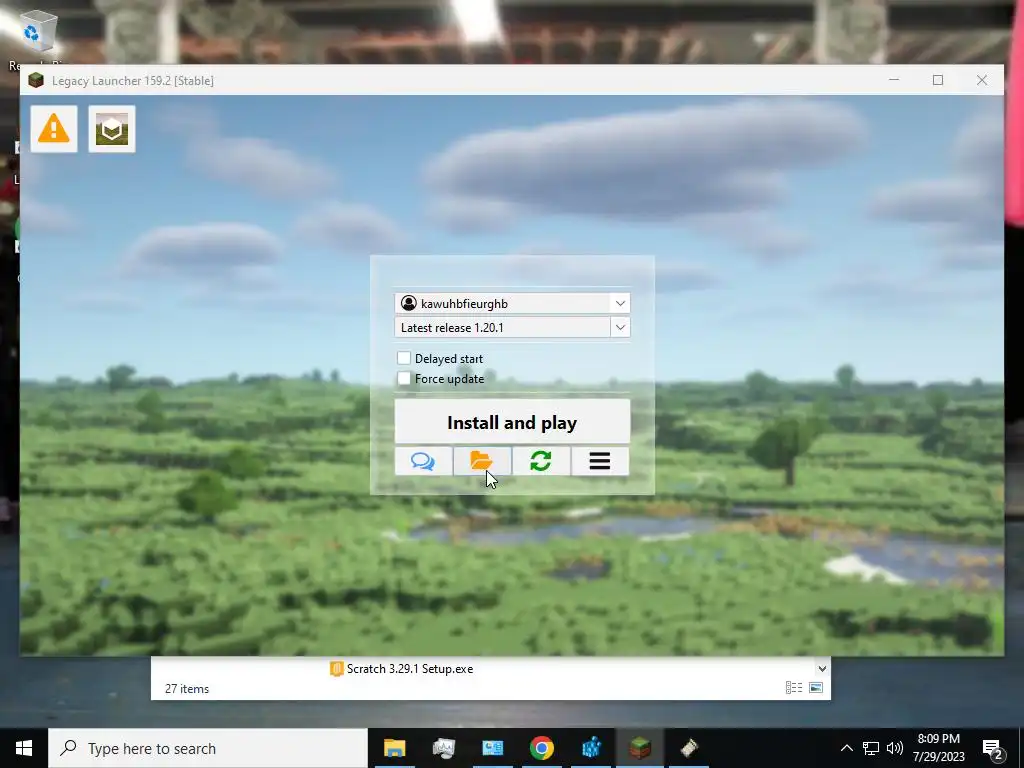Open the volume speaker tray icon
Viewport: 1024px width, 768px height.
pyautogui.click(x=895, y=748)
